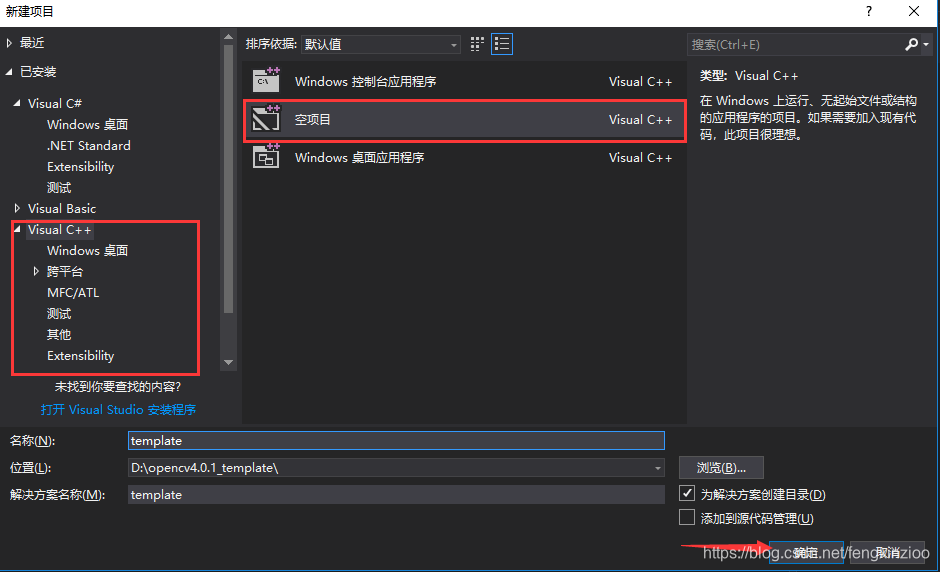Select the Visual C++ category label
Viewport: 940px width, 572px height.
59,230
